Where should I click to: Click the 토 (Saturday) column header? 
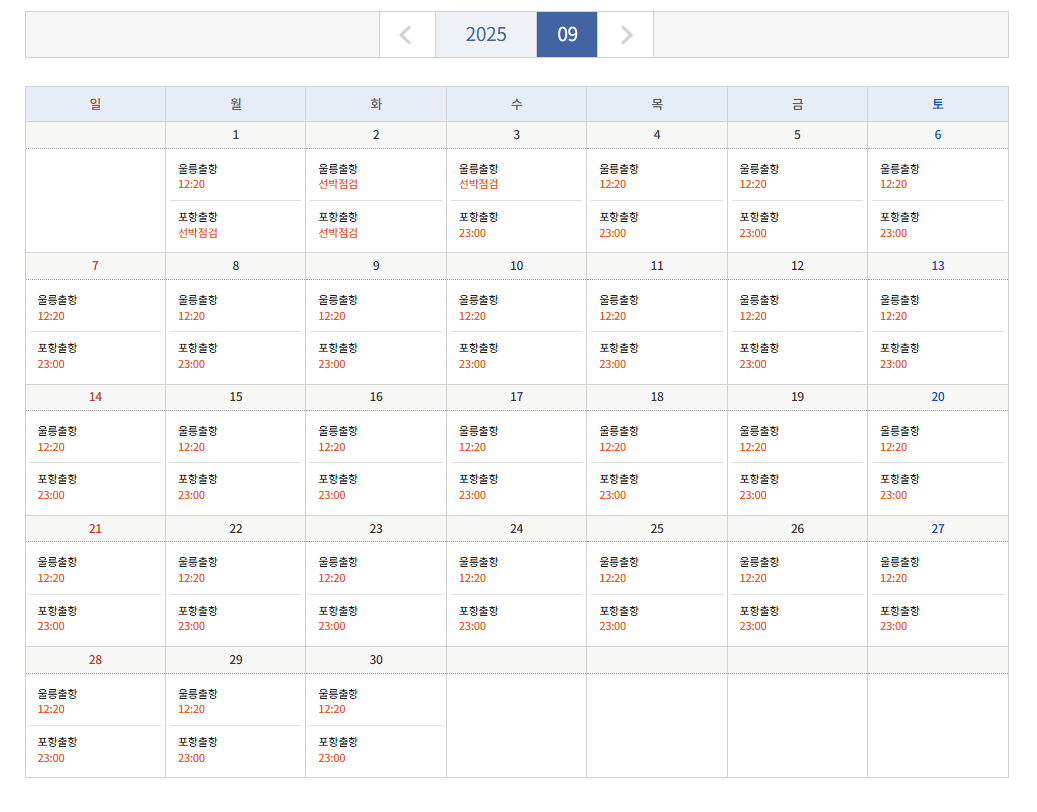pyautogui.click(x=938, y=104)
